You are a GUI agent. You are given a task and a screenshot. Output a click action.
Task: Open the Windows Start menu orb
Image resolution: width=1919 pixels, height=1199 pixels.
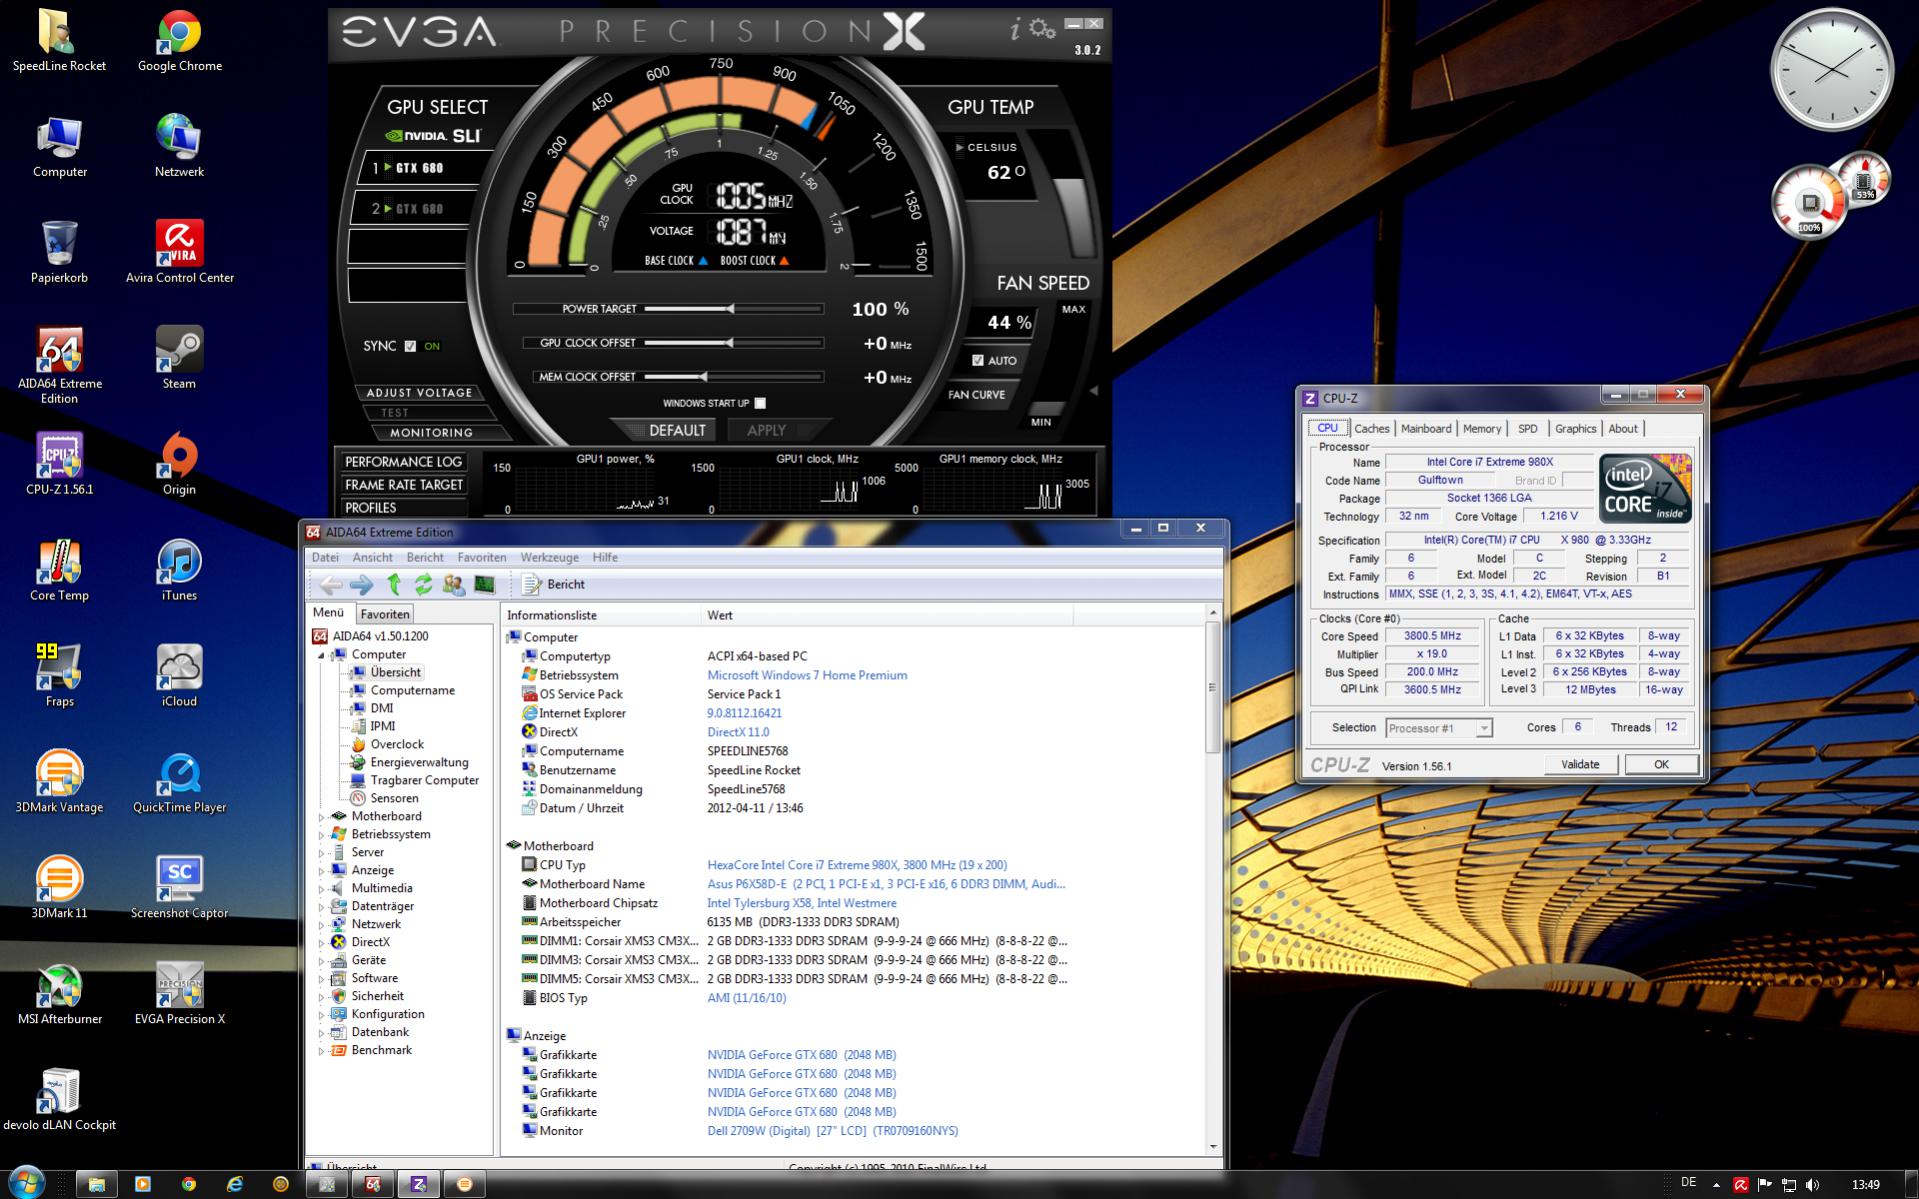click(x=26, y=1183)
